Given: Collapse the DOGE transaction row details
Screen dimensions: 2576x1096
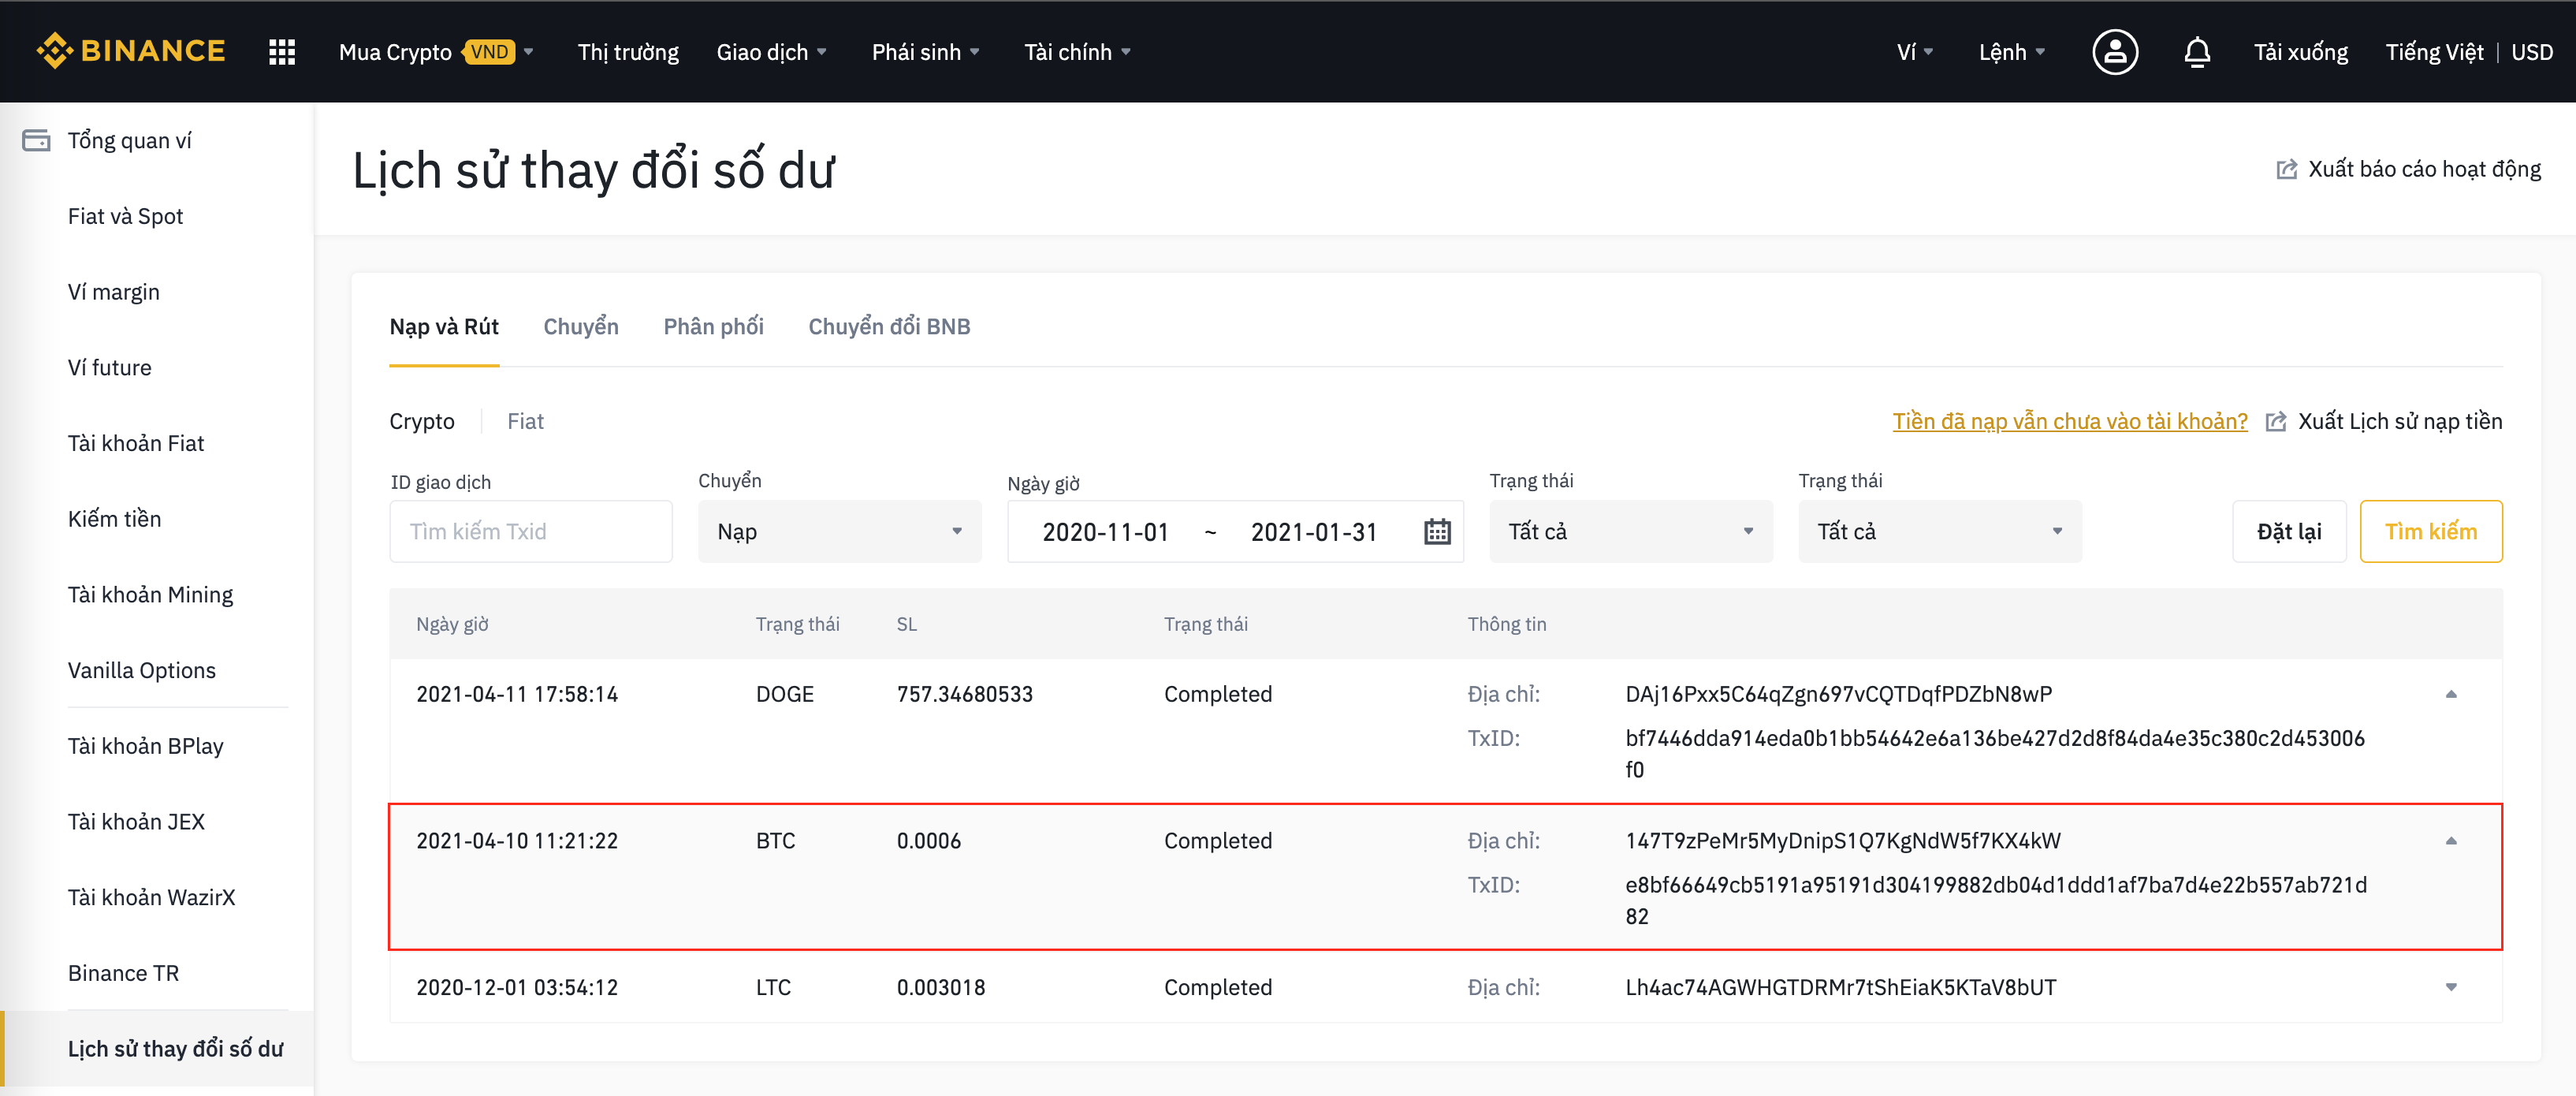Looking at the screenshot, I should [x=2451, y=694].
